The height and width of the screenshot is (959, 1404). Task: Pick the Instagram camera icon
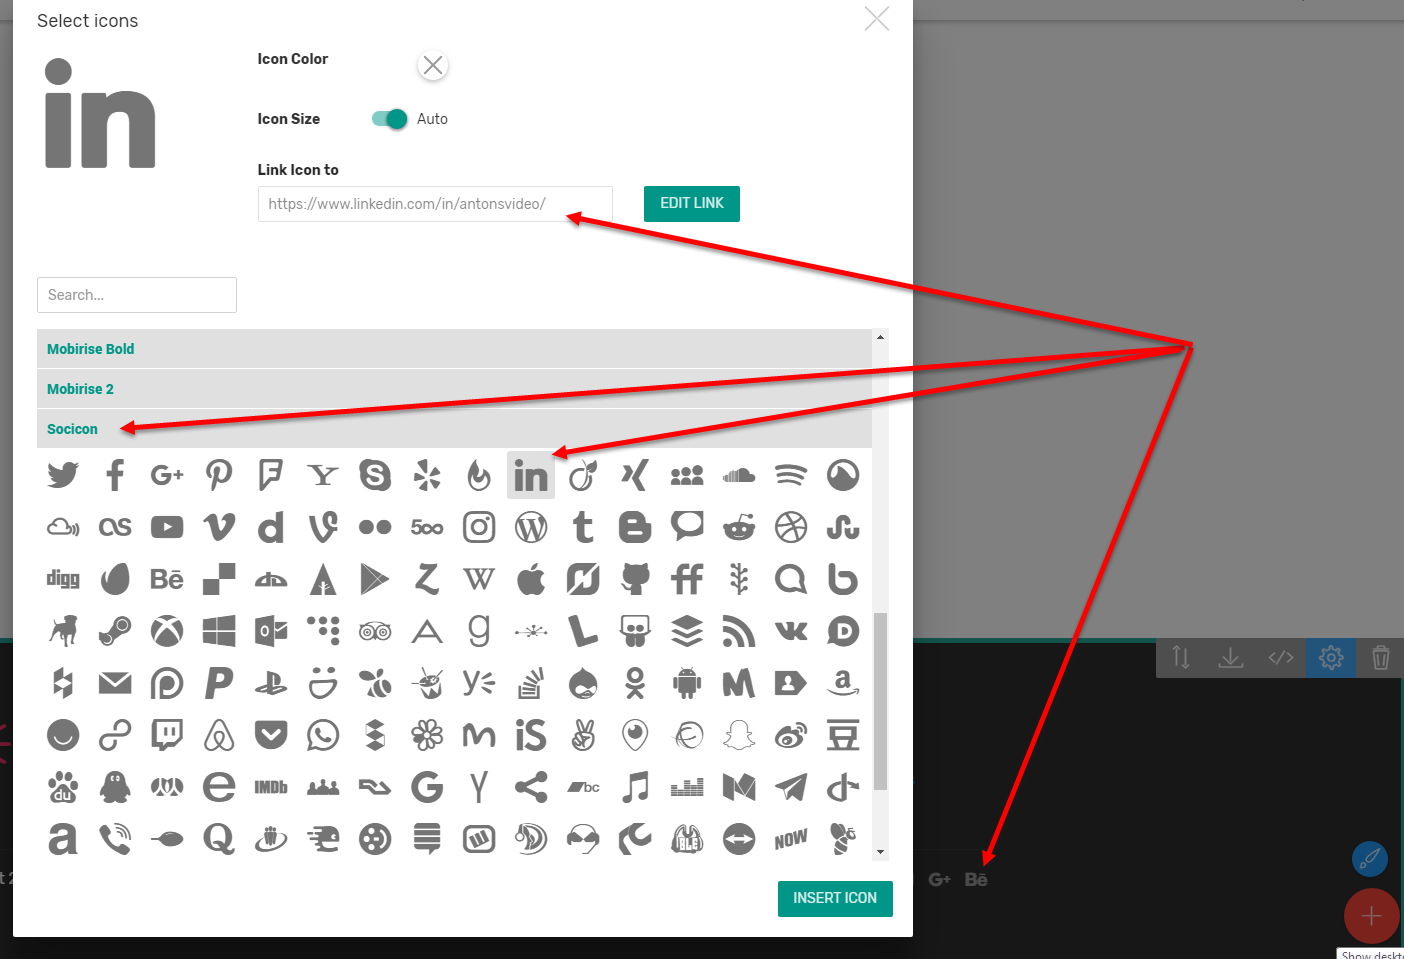tap(479, 527)
